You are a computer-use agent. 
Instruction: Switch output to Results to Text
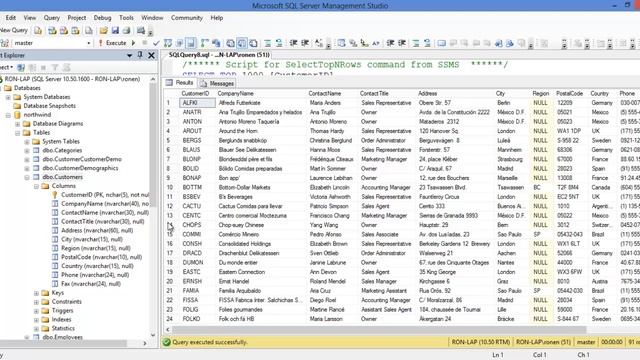231,43
